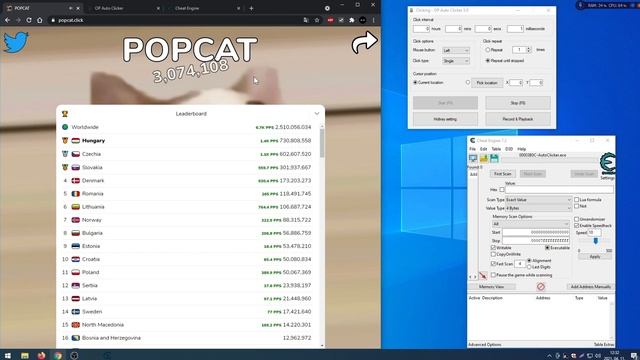Open Cheat Engine Edit menu
The image size is (640, 360).
483,149
